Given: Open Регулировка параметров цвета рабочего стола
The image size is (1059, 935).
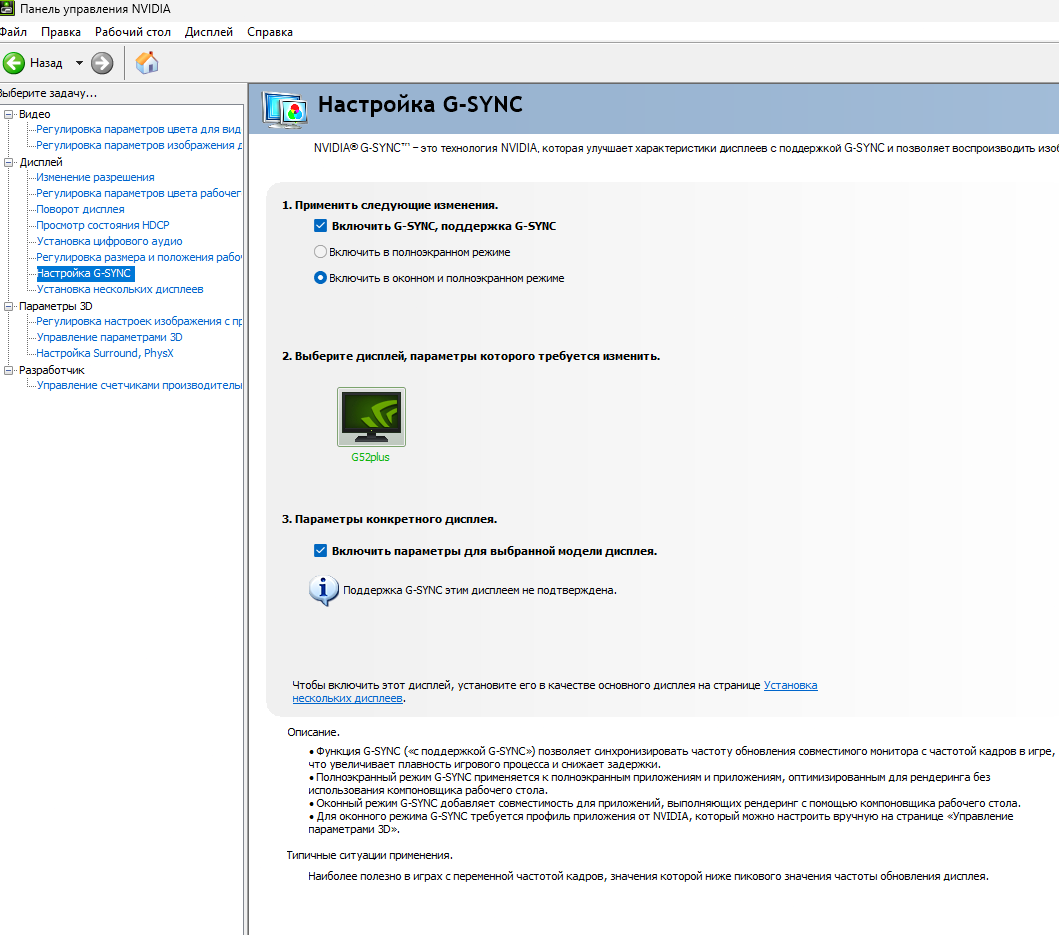Looking at the screenshot, I should point(138,193).
